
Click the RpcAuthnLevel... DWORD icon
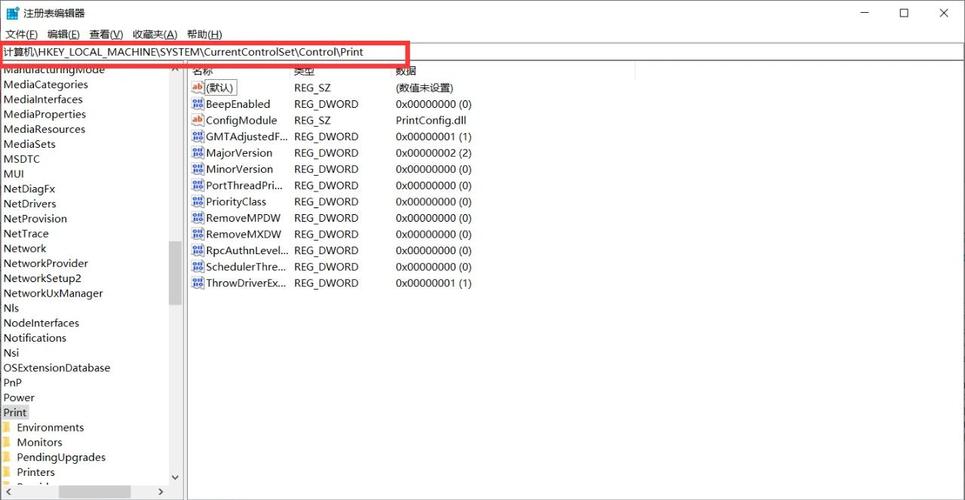tap(198, 251)
